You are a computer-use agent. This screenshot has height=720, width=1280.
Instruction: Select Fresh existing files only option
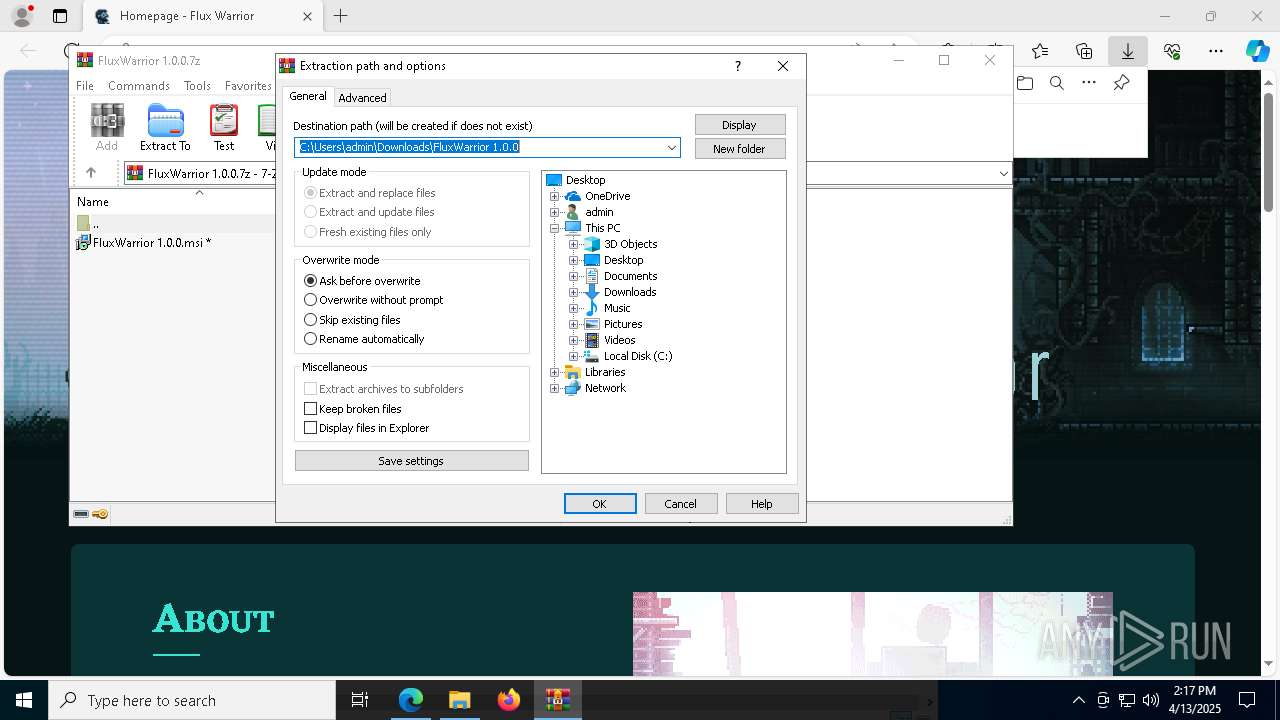[368, 232]
